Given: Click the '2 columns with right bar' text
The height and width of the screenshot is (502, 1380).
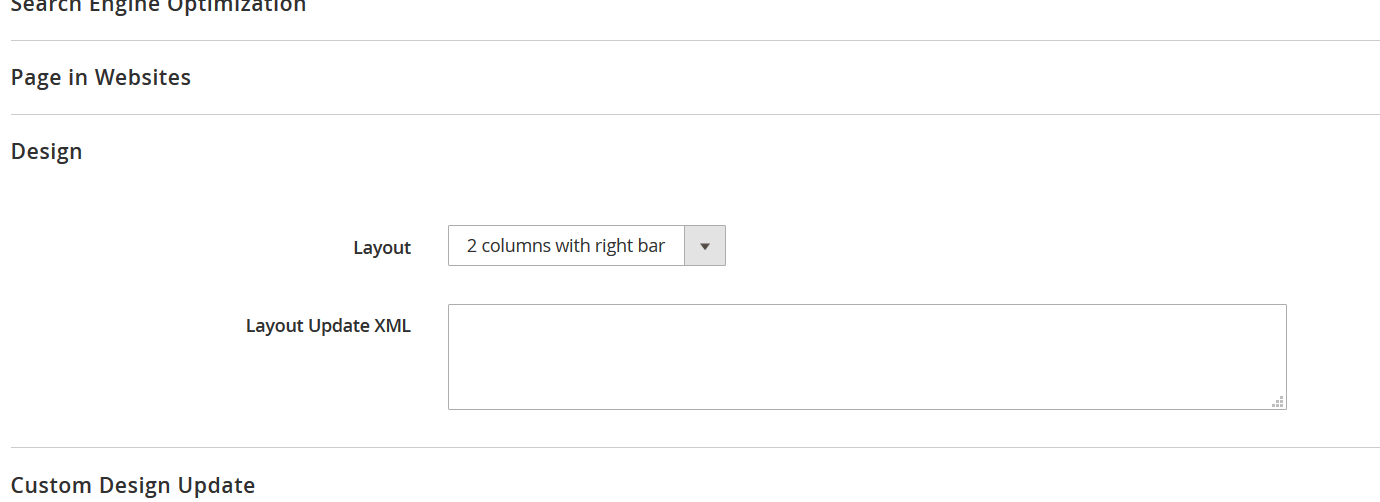Looking at the screenshot, I should (x=566, y=246).
